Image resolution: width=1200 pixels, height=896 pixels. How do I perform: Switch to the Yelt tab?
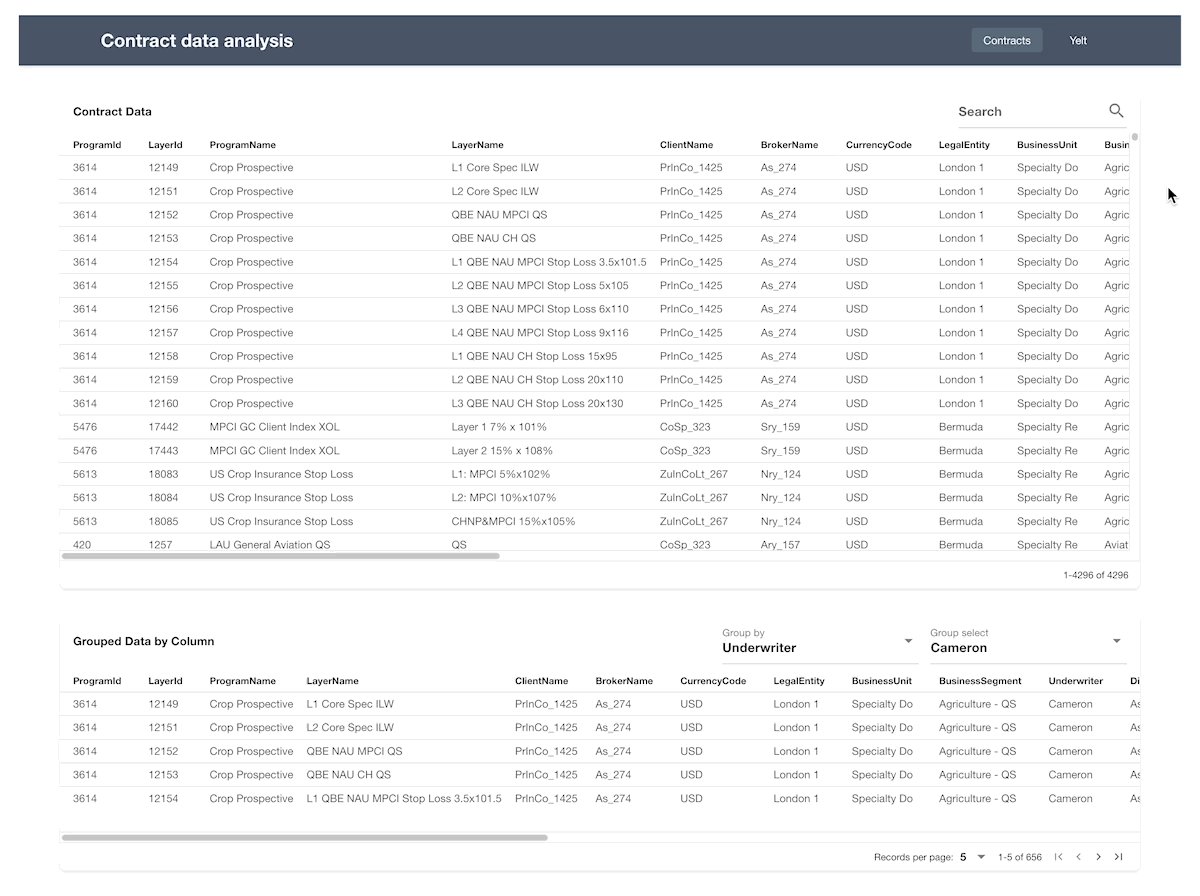pyautogui.click(x=1078, y=40)
